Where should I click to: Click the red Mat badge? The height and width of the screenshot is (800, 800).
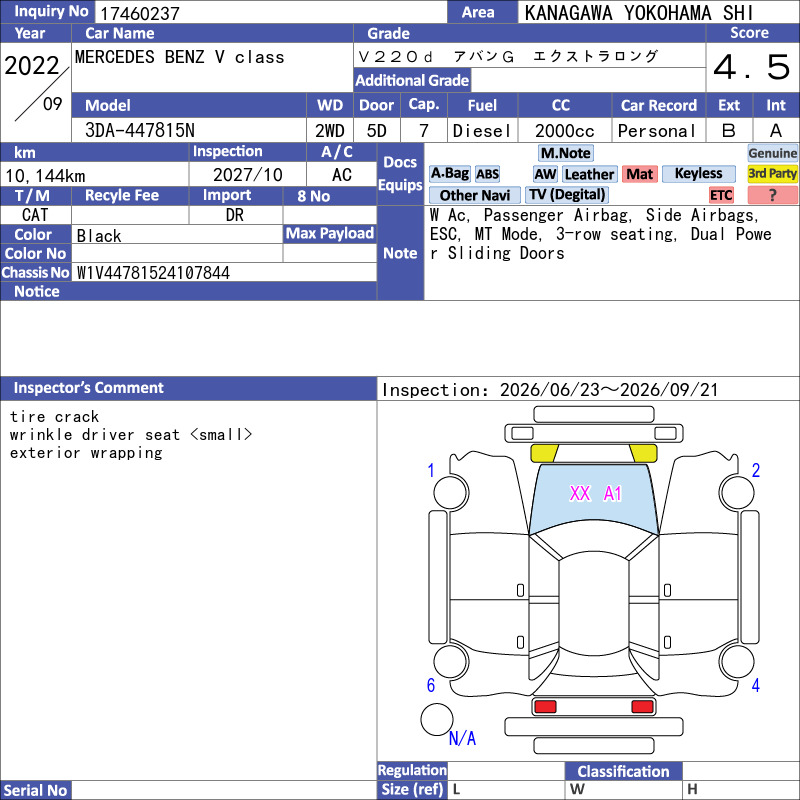[x=639, y=174]
